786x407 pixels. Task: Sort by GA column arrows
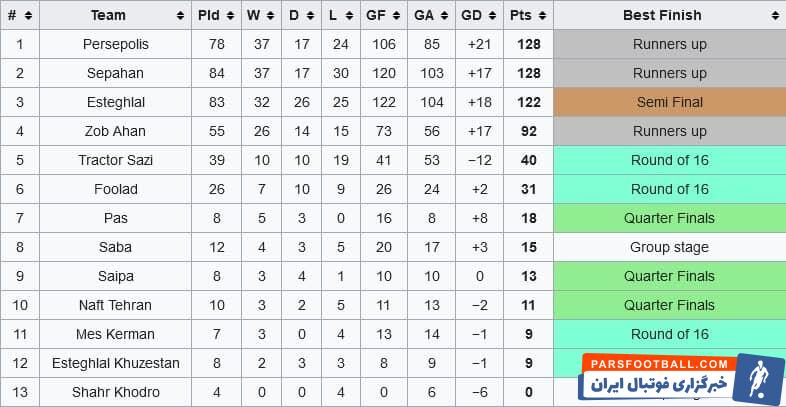445,15
